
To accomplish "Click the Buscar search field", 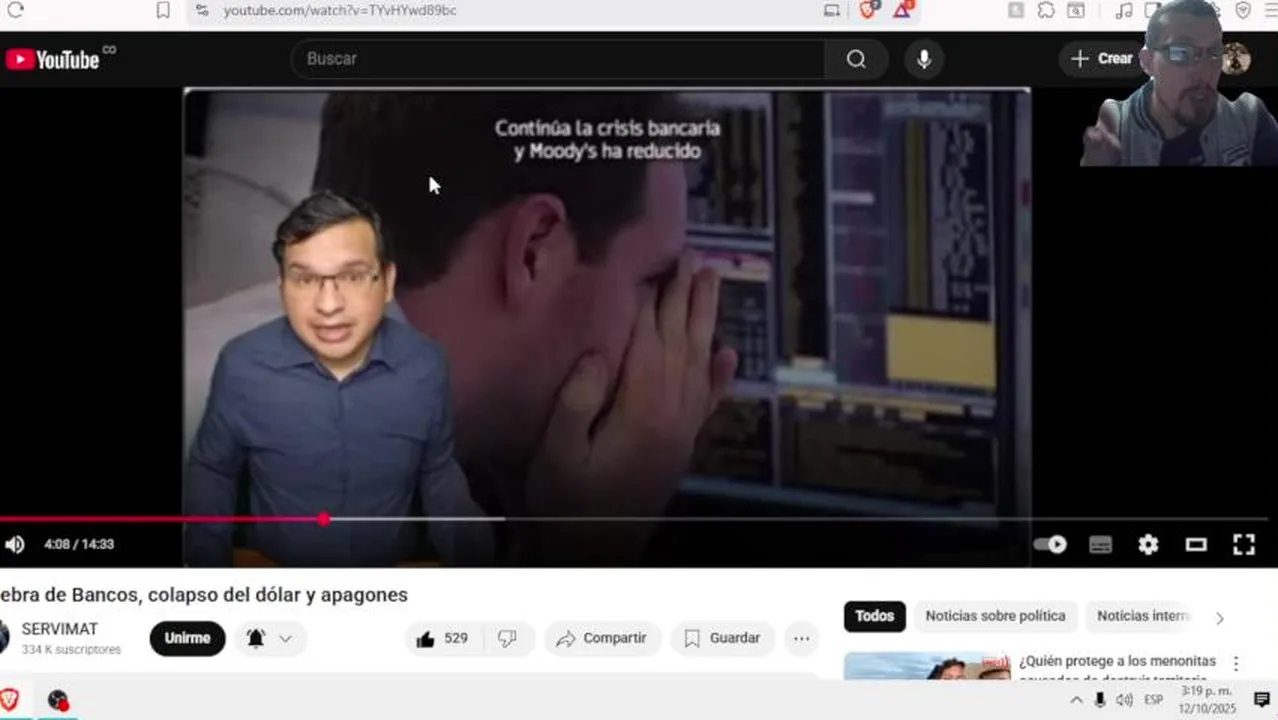I will pyautogui.click(x=558, y=59).
